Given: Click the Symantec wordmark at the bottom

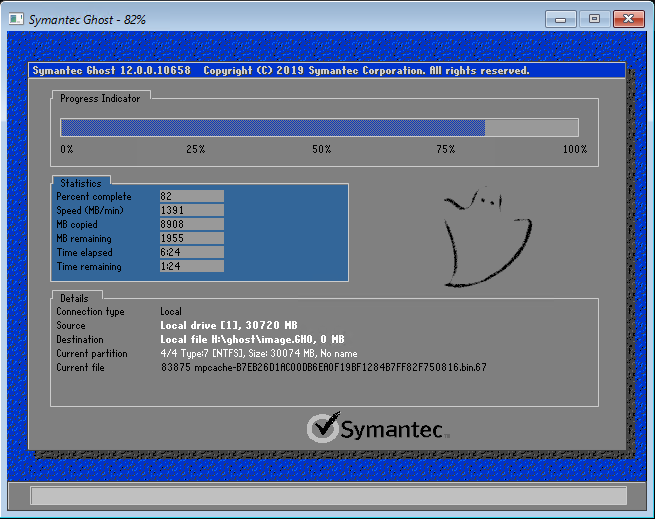Looking at the screenshot, I should click(x=392, y=429).
